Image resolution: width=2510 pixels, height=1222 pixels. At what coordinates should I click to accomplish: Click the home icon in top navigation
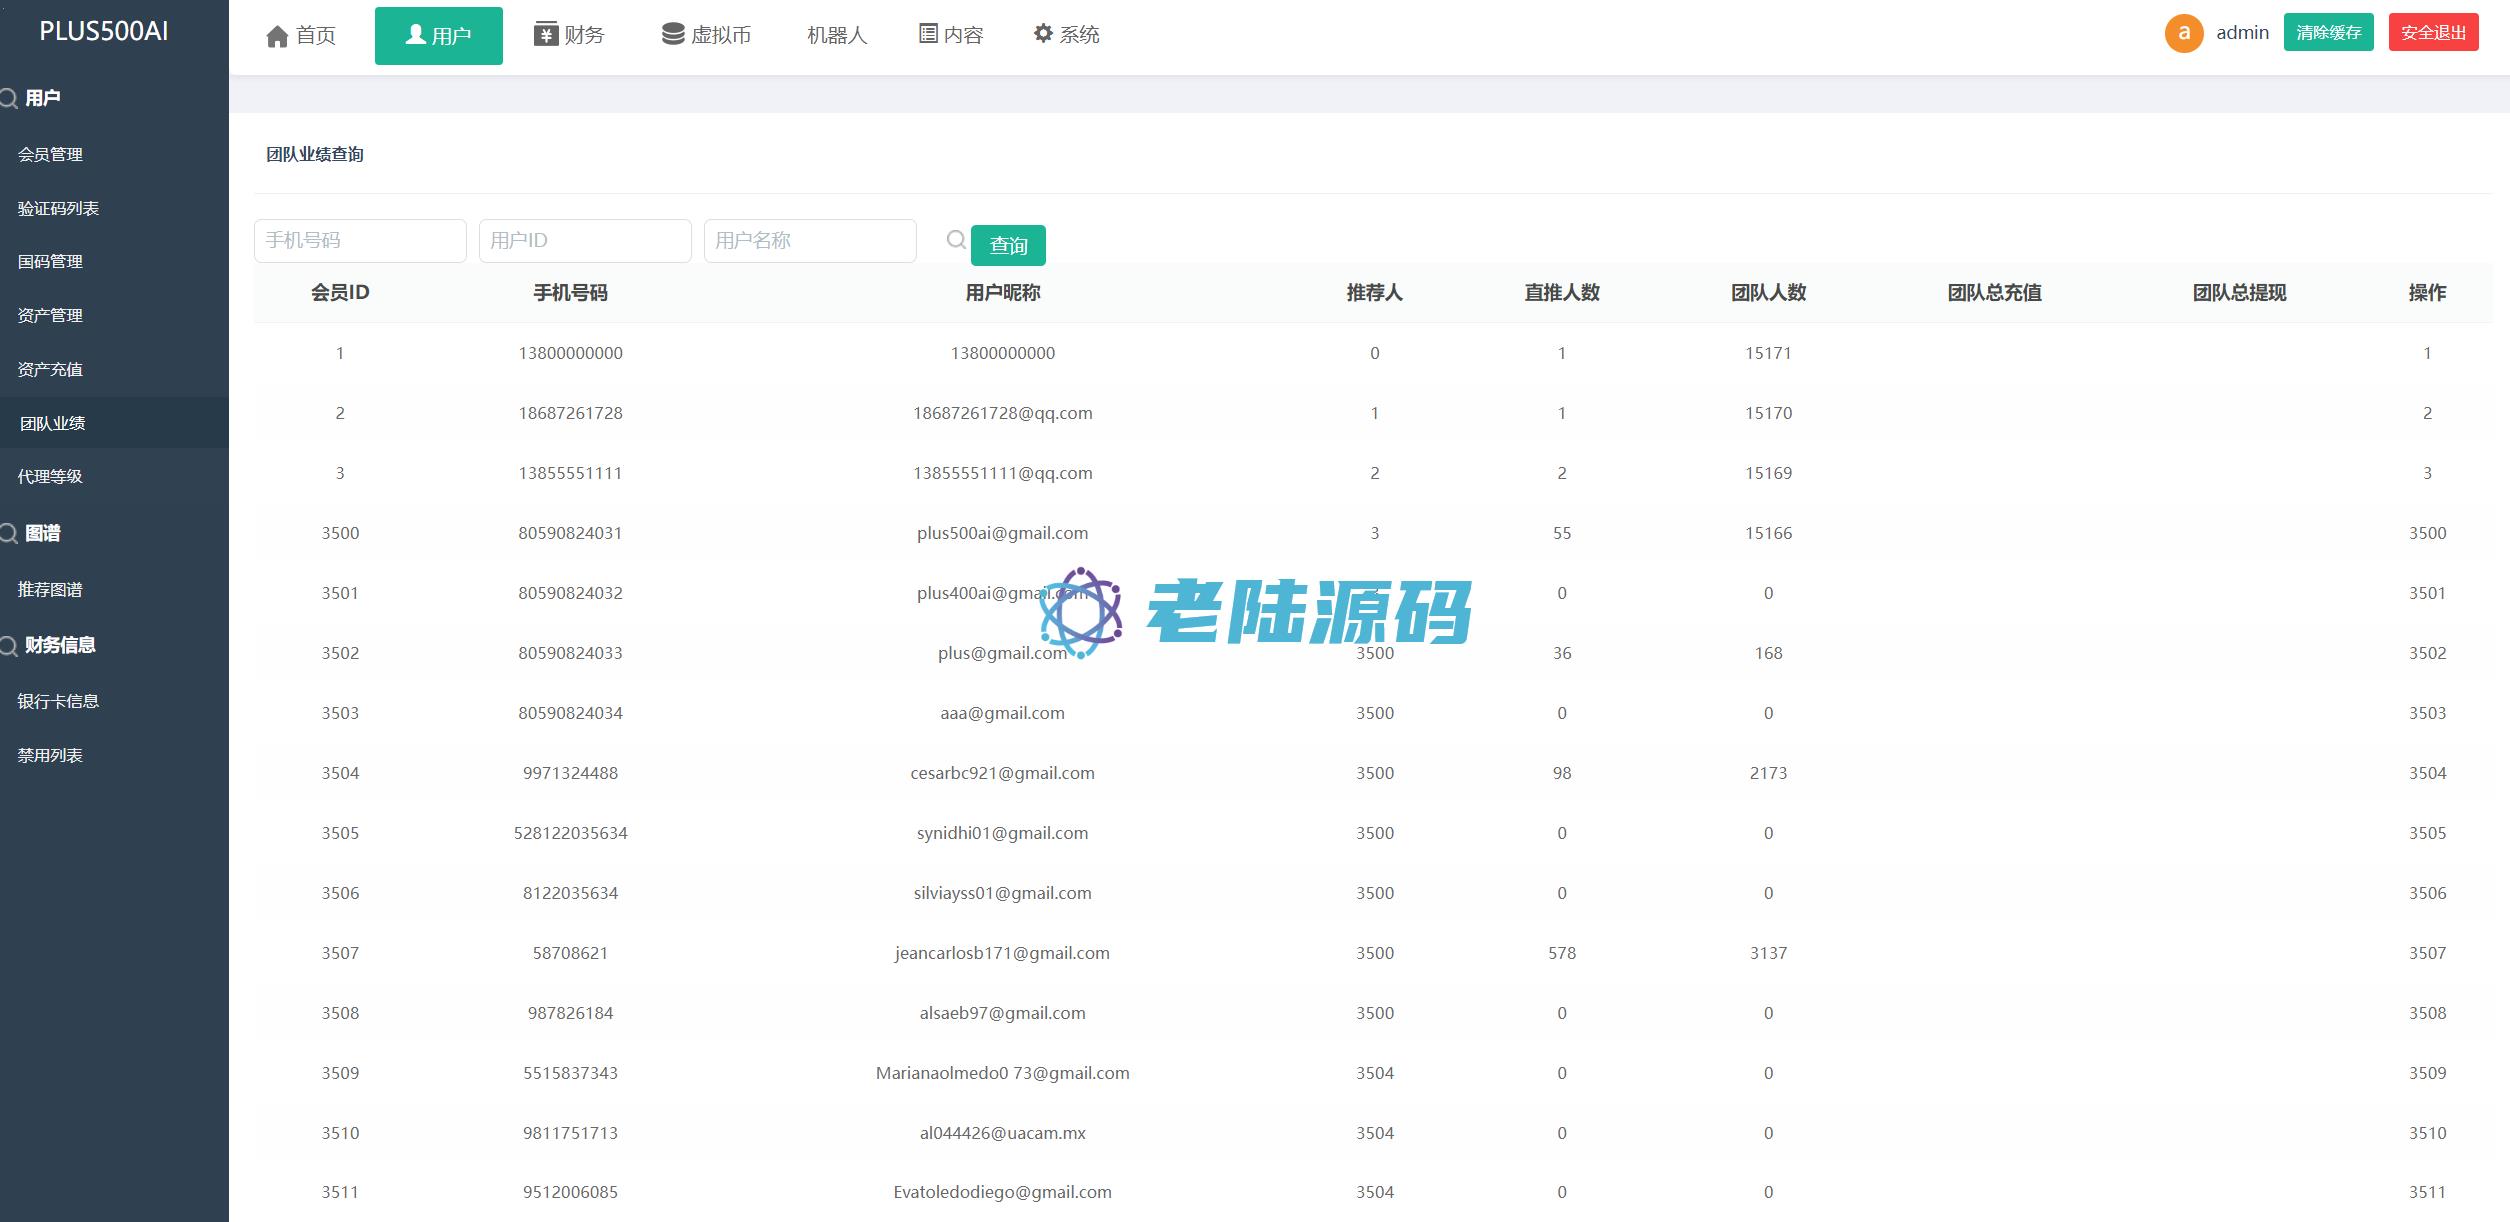click(x=277, y=36)
